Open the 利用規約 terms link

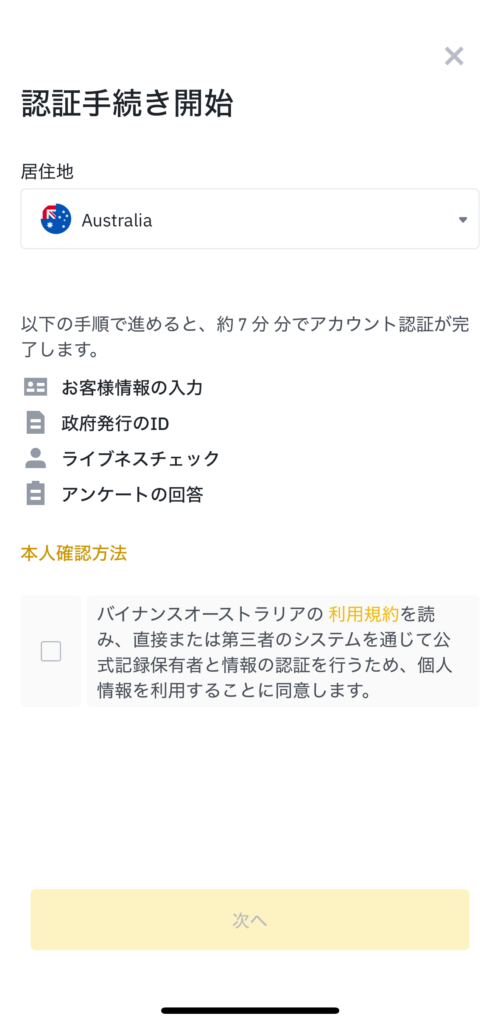pos(364,614)
